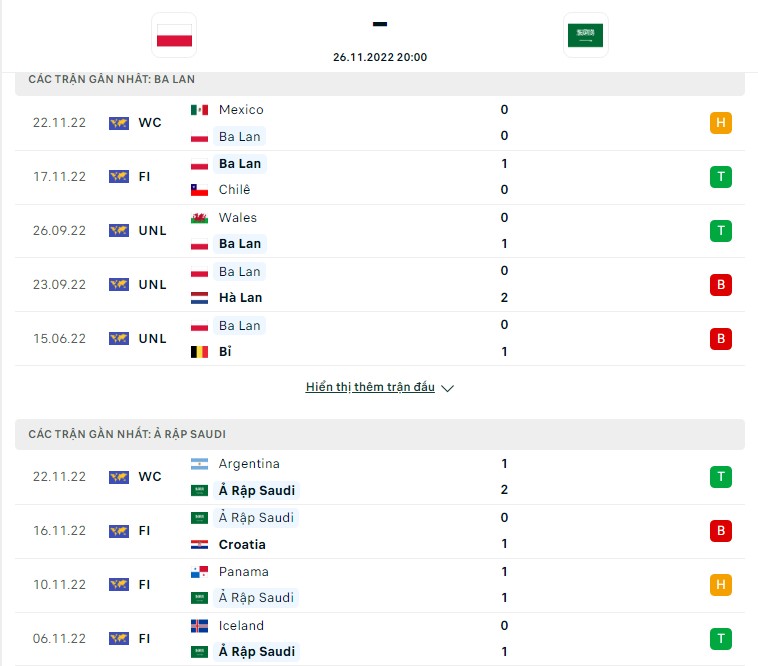Click the orange H result badge for Mexico match
758x666 pixels.
pos(720,123)
